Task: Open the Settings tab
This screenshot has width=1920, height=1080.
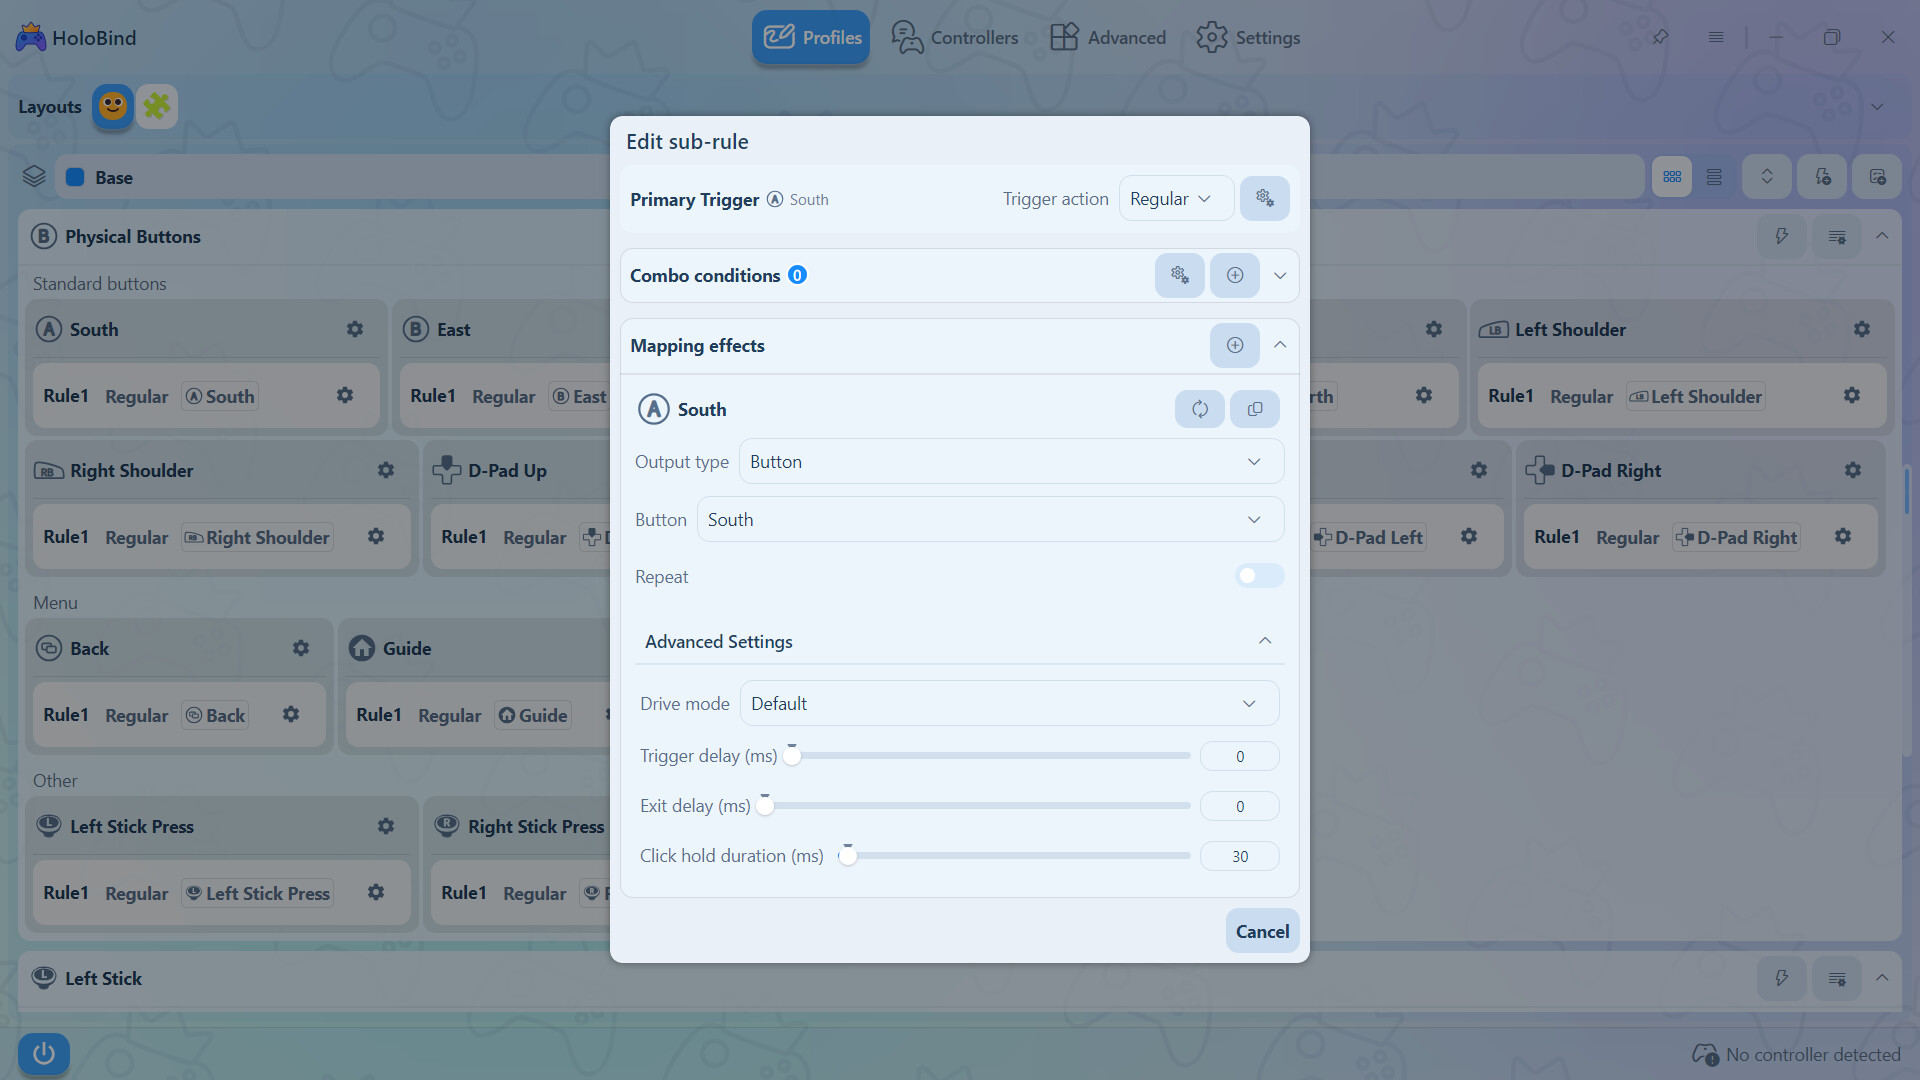Action: pos(1248,37)
